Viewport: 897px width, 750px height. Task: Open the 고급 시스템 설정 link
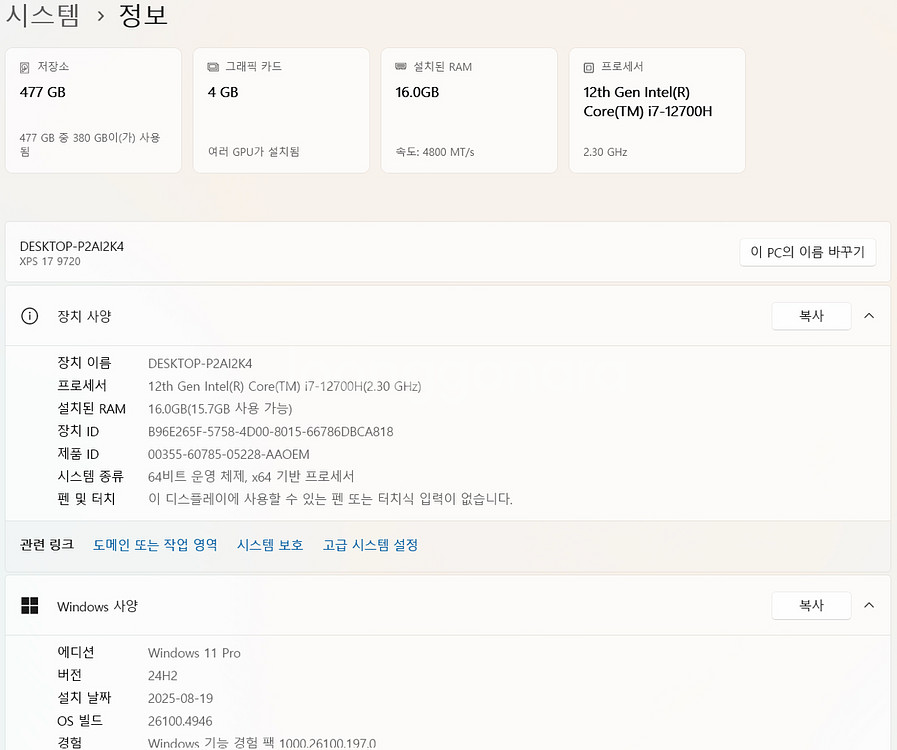[370, 545]
